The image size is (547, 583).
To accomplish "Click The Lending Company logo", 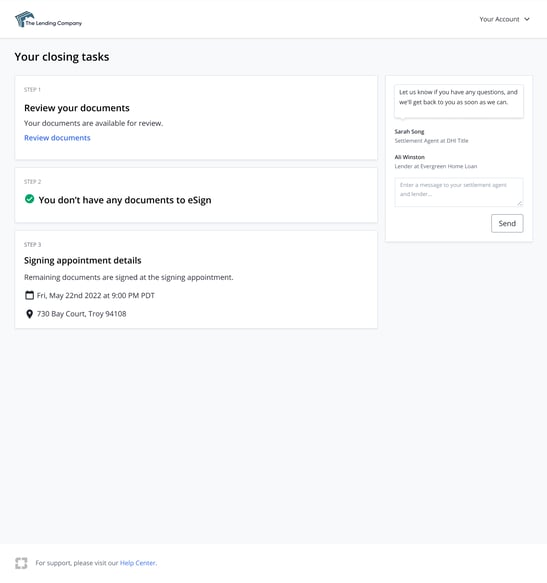I will (48, 19).
